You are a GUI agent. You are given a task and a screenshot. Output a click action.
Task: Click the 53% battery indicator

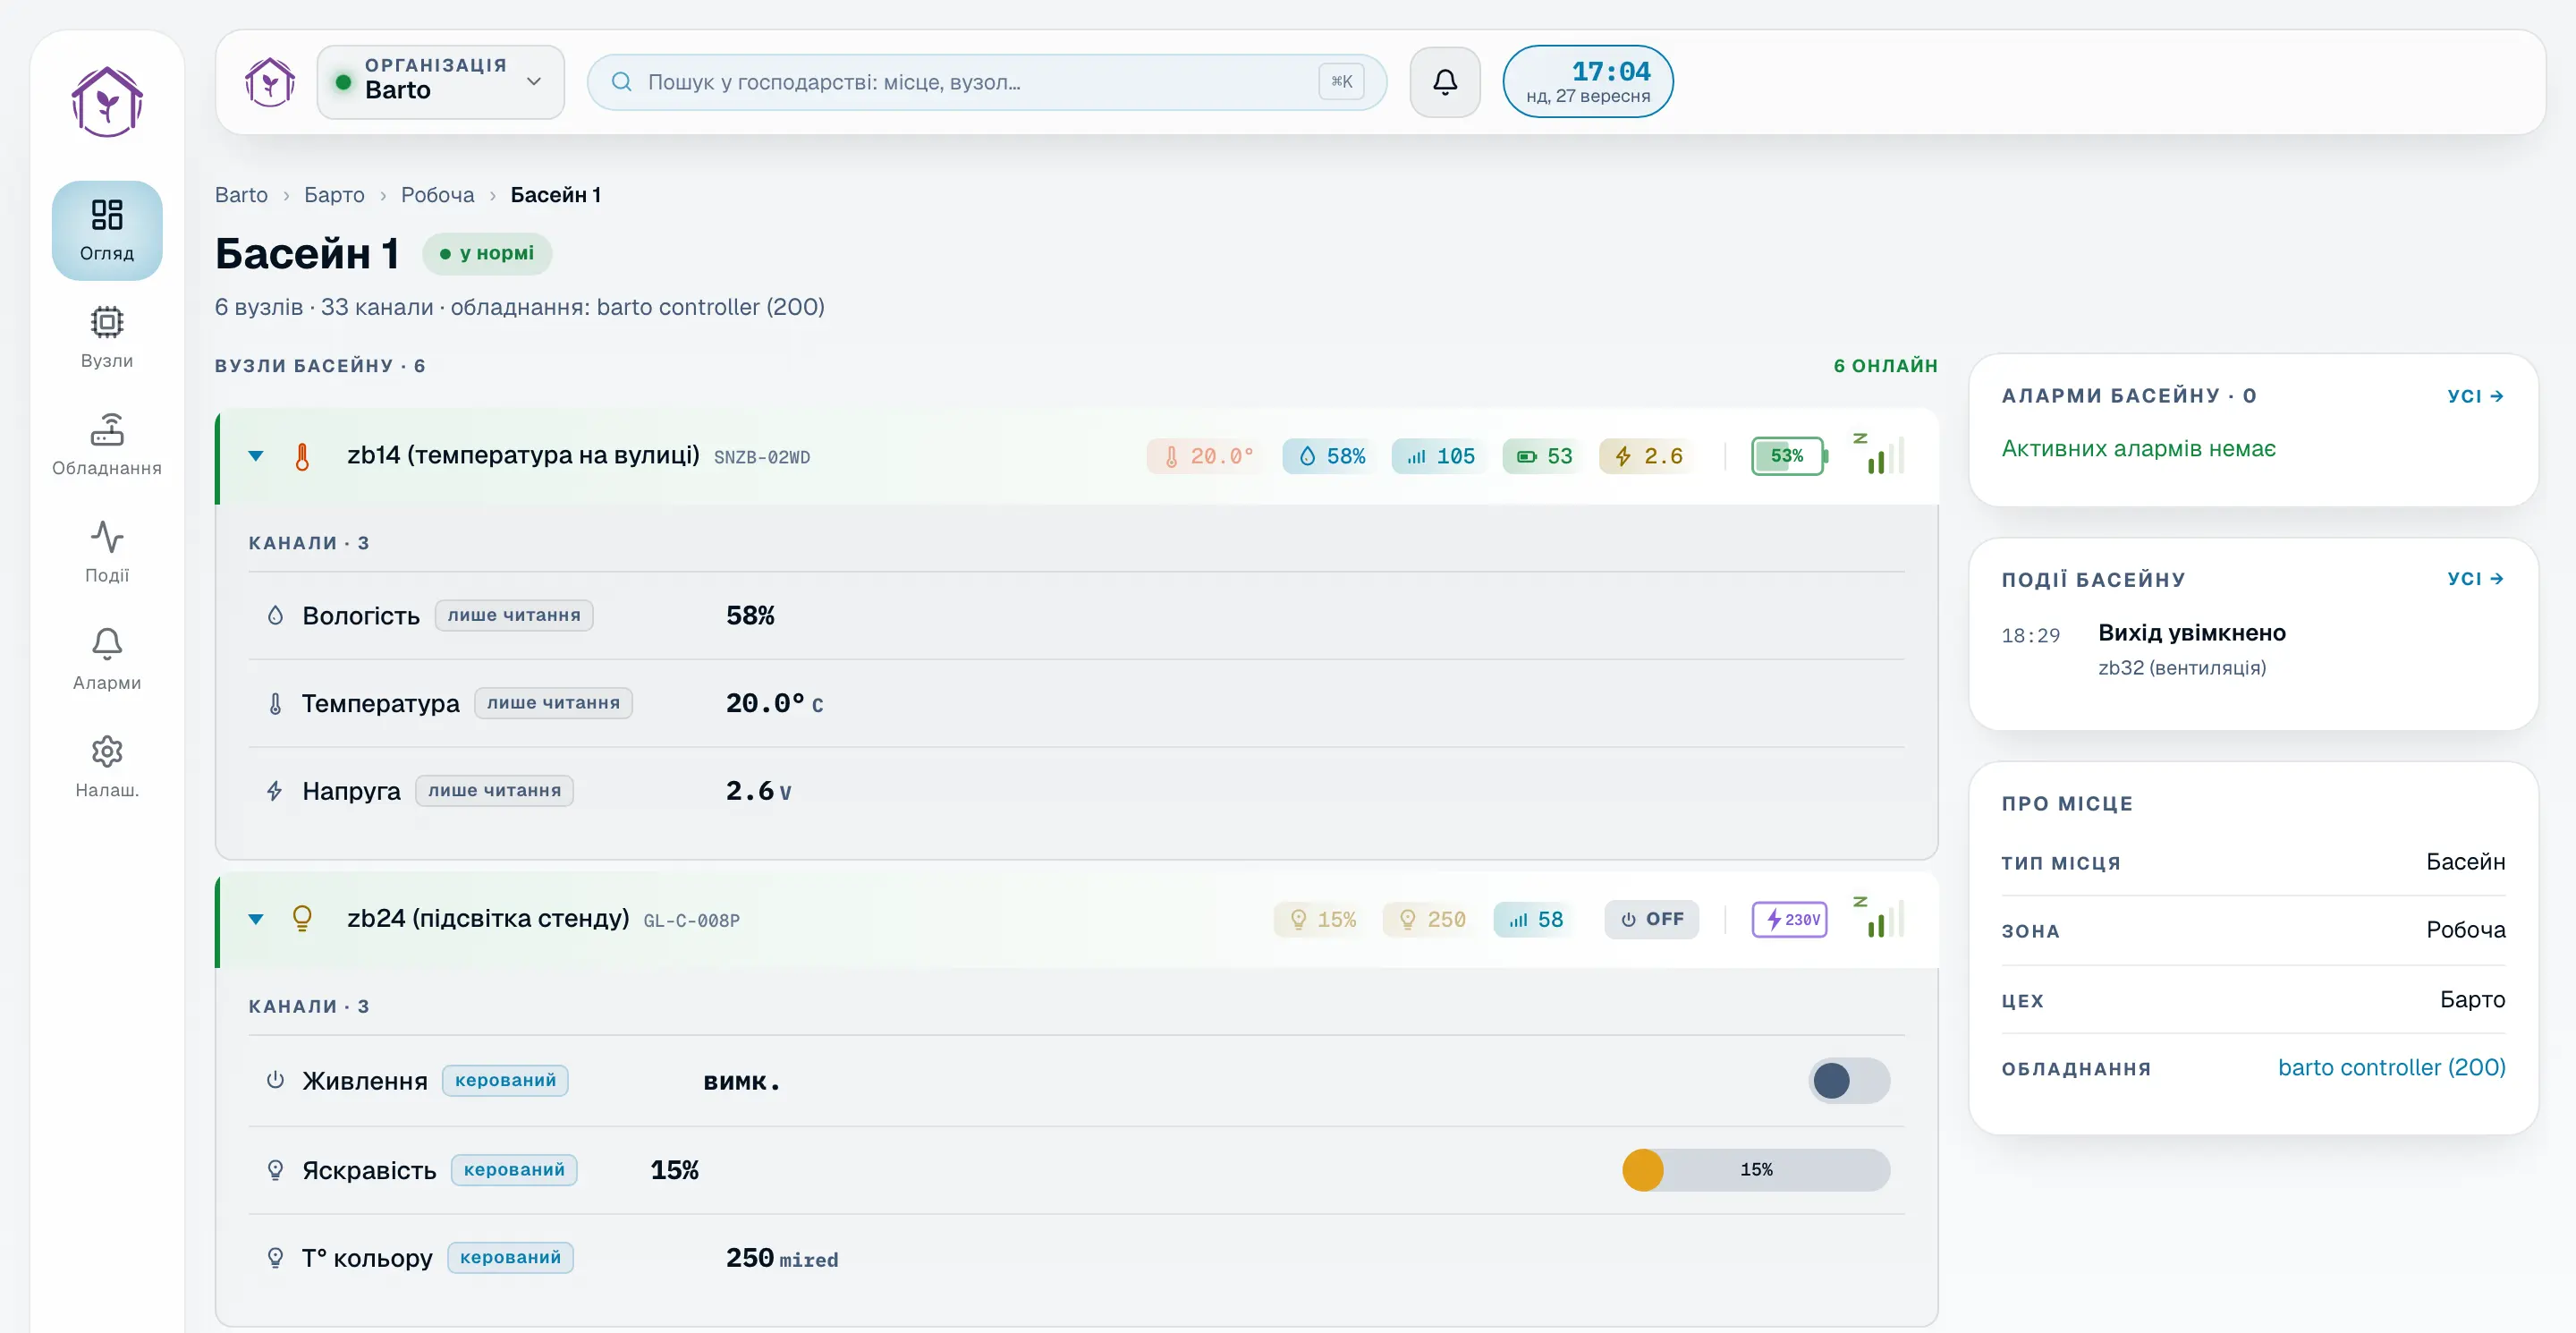coord(1789,456)
